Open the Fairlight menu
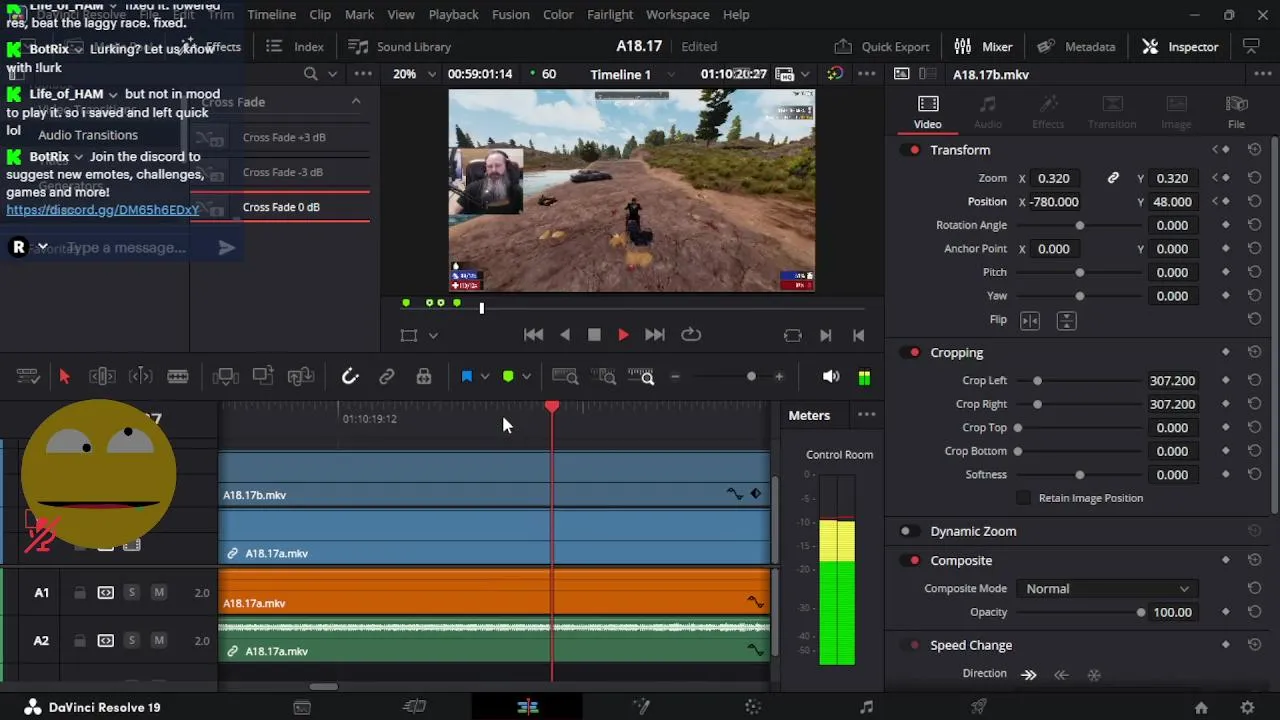Image resolution: width=1280 pixels, height=720 pixels. 610,15
